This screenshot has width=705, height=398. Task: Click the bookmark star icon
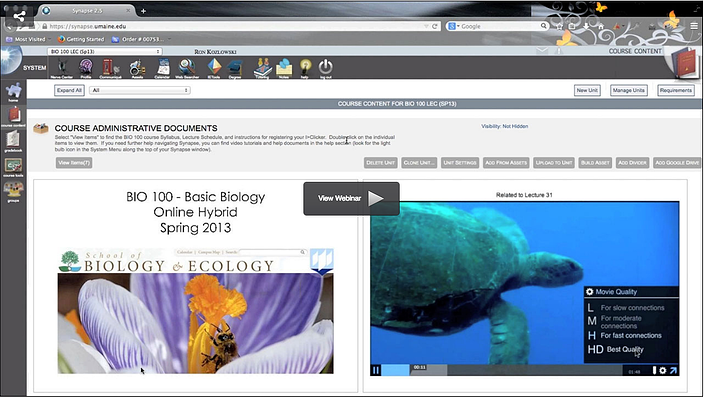click(x=559, y=27)
